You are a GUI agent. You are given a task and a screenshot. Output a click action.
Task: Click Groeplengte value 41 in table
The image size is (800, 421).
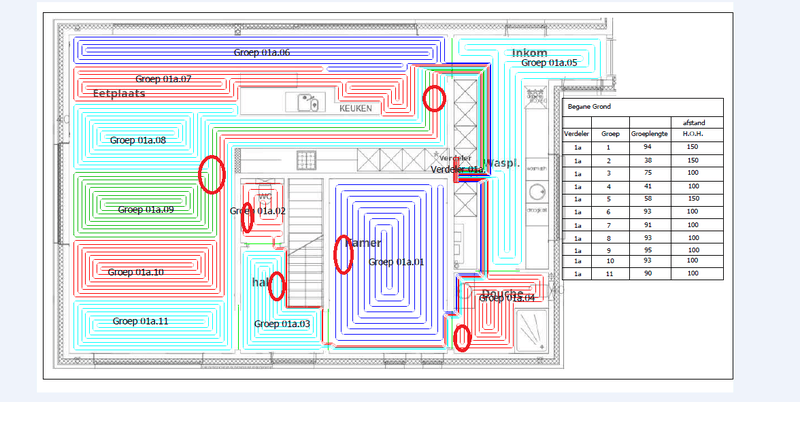647,186
